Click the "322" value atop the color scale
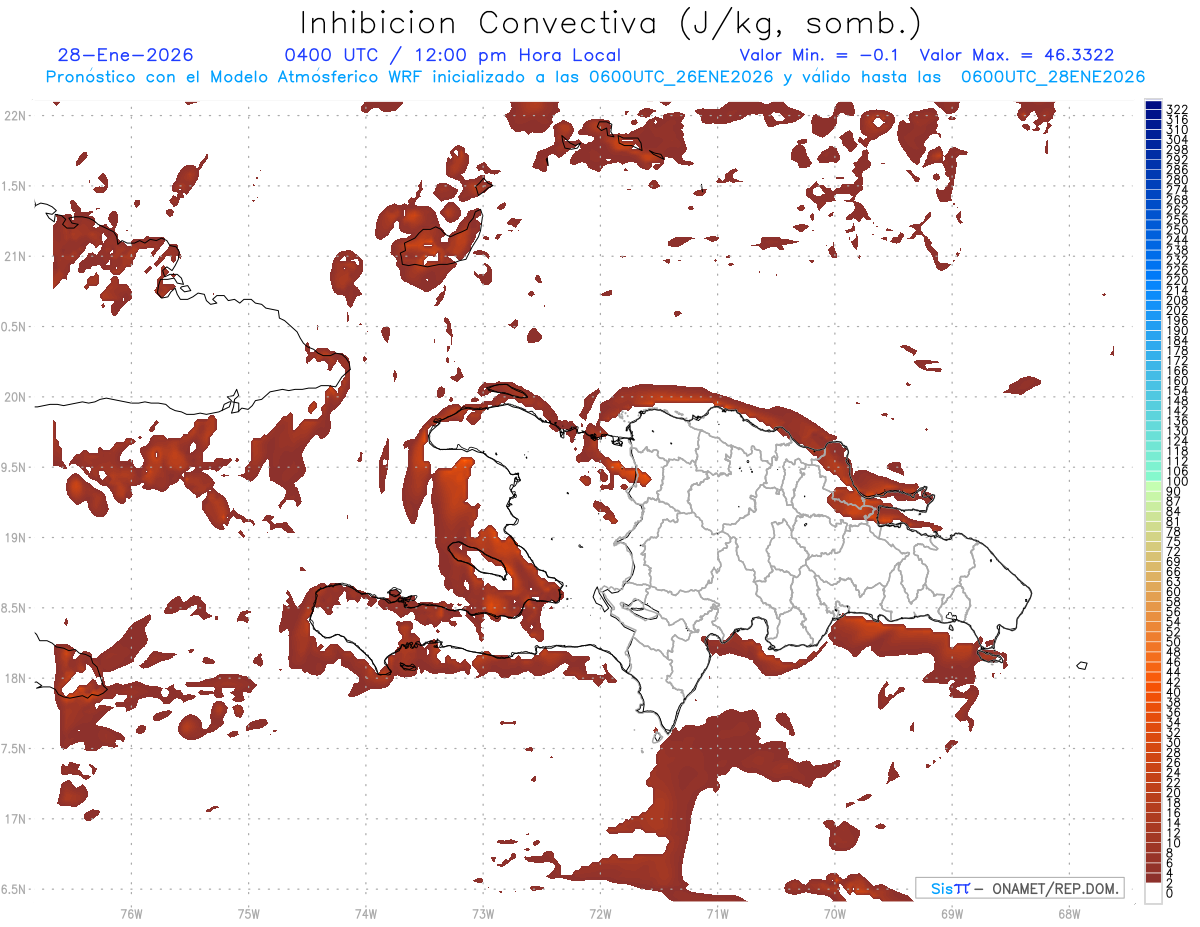 [x=1176, y=108]
